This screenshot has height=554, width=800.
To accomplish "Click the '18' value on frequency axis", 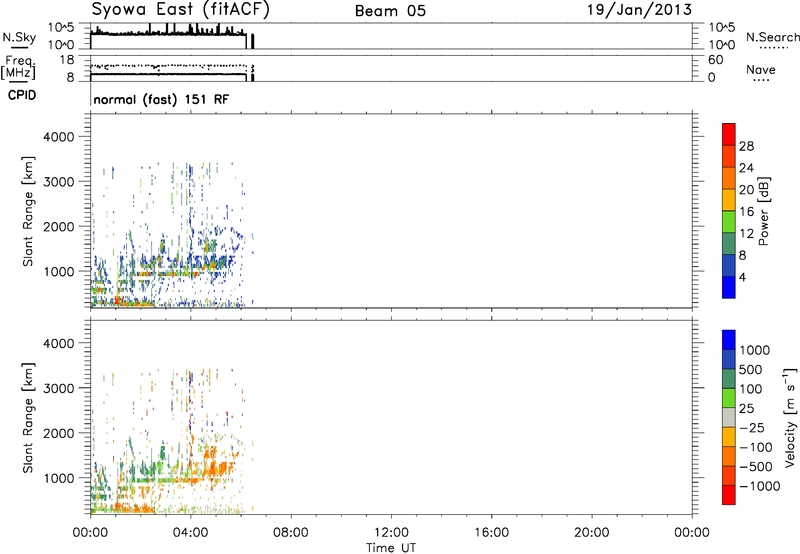I will pos(67,60).
